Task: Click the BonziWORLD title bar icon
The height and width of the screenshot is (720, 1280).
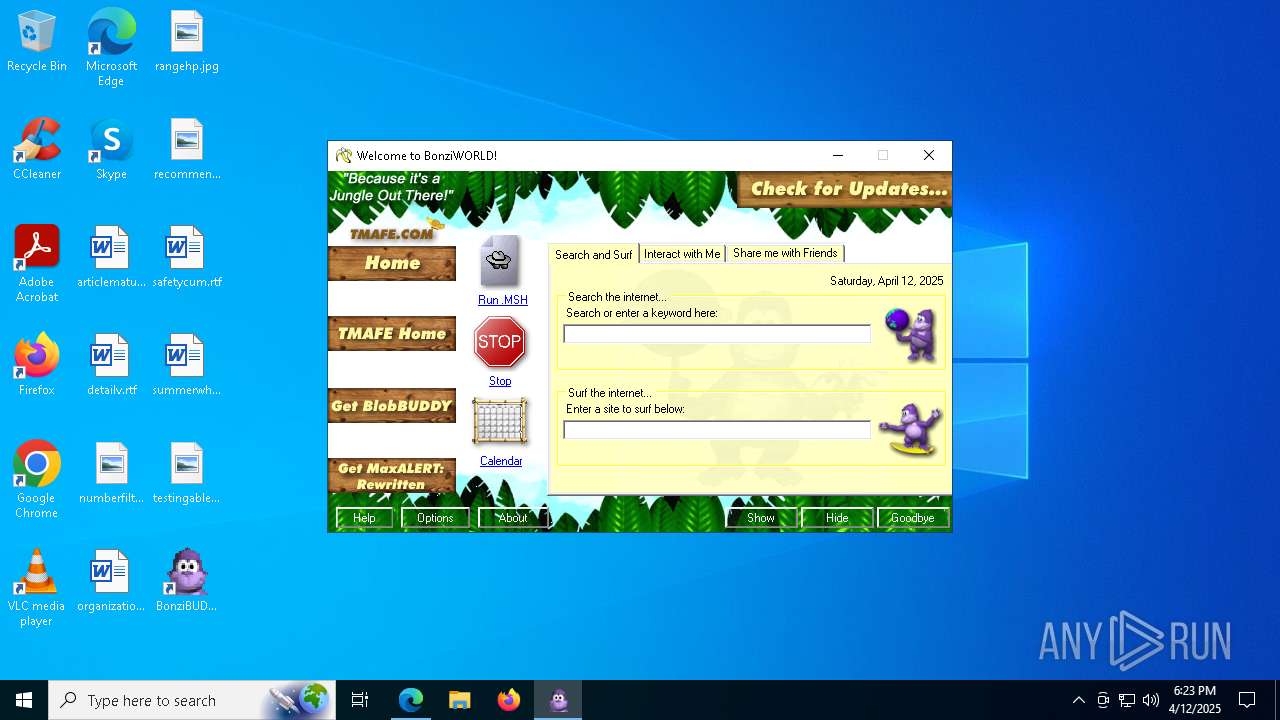Action: (x=344, y=155)
